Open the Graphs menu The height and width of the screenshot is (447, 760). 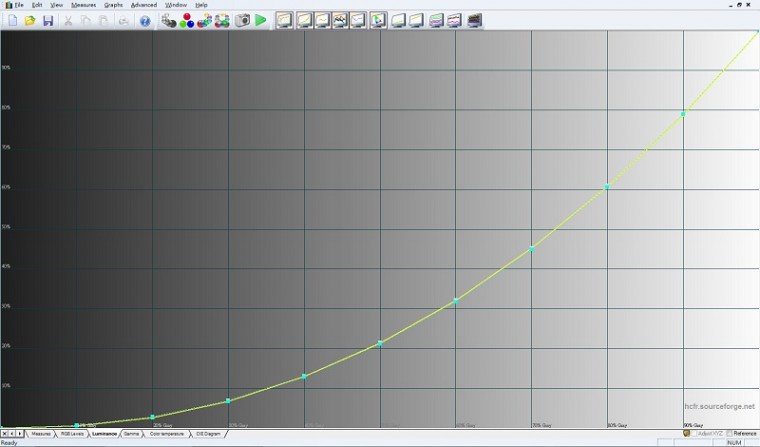[x=113, y=5]
